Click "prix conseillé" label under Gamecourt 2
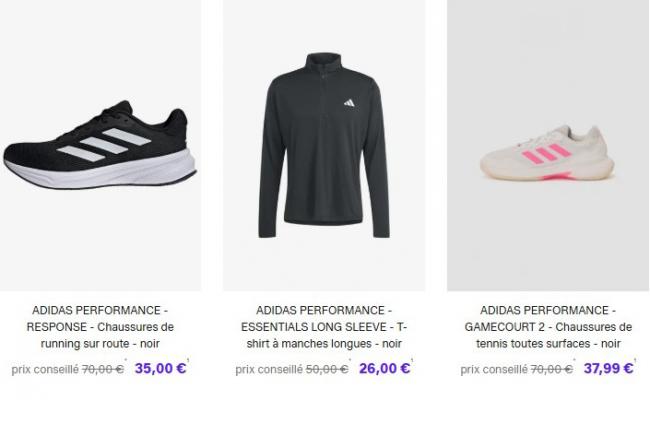 pyautogui.click(x=494, y=370)
